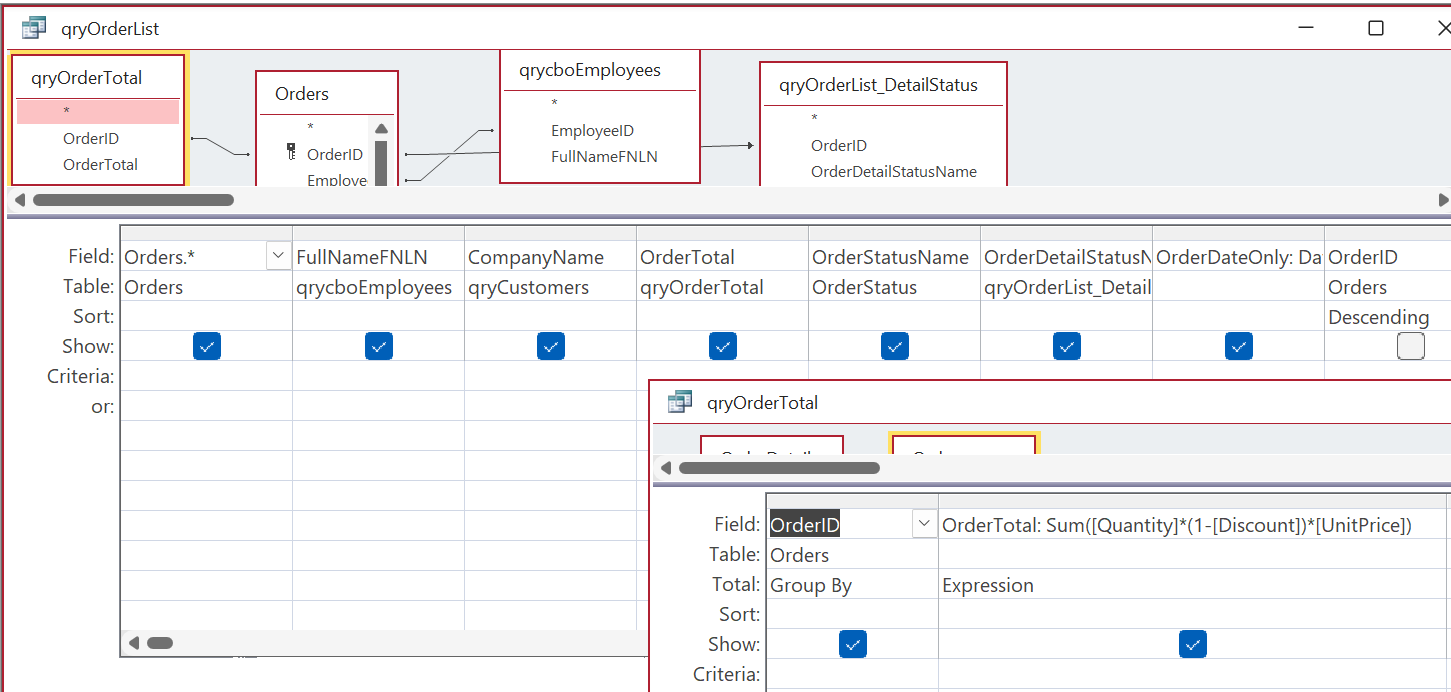This screenshot has width=1451, height=692.
Task: Click Group By total cell in qryOrderTotal
Action: pyautogui.click(x=852, y=585)
